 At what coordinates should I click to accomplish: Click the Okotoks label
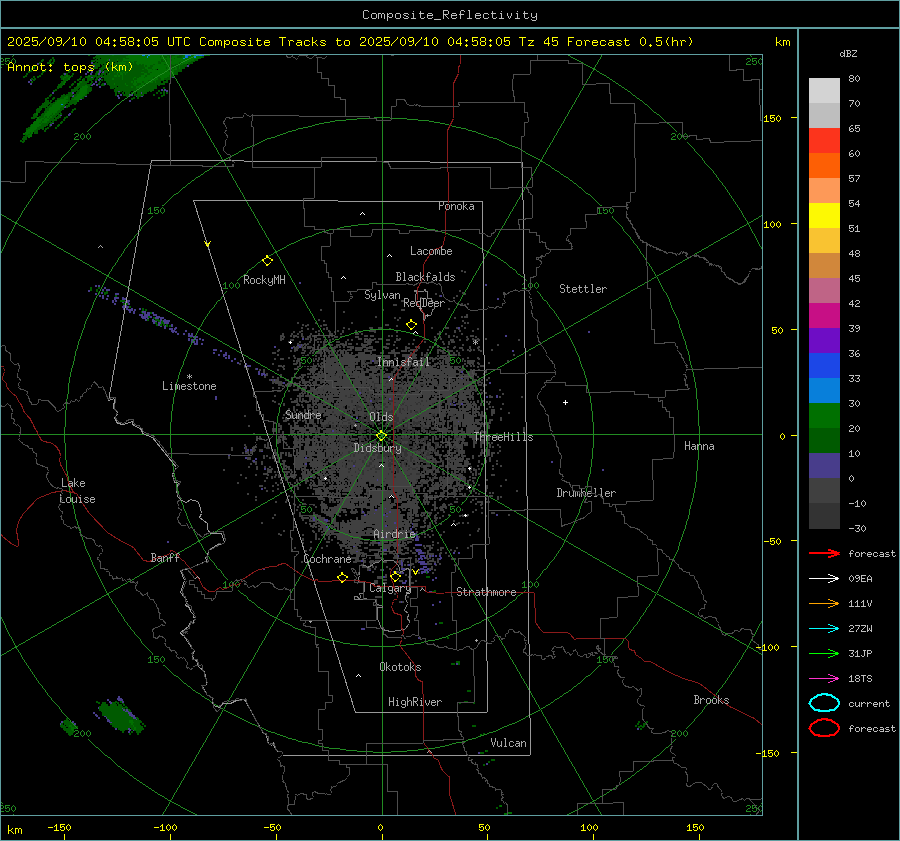400,667
